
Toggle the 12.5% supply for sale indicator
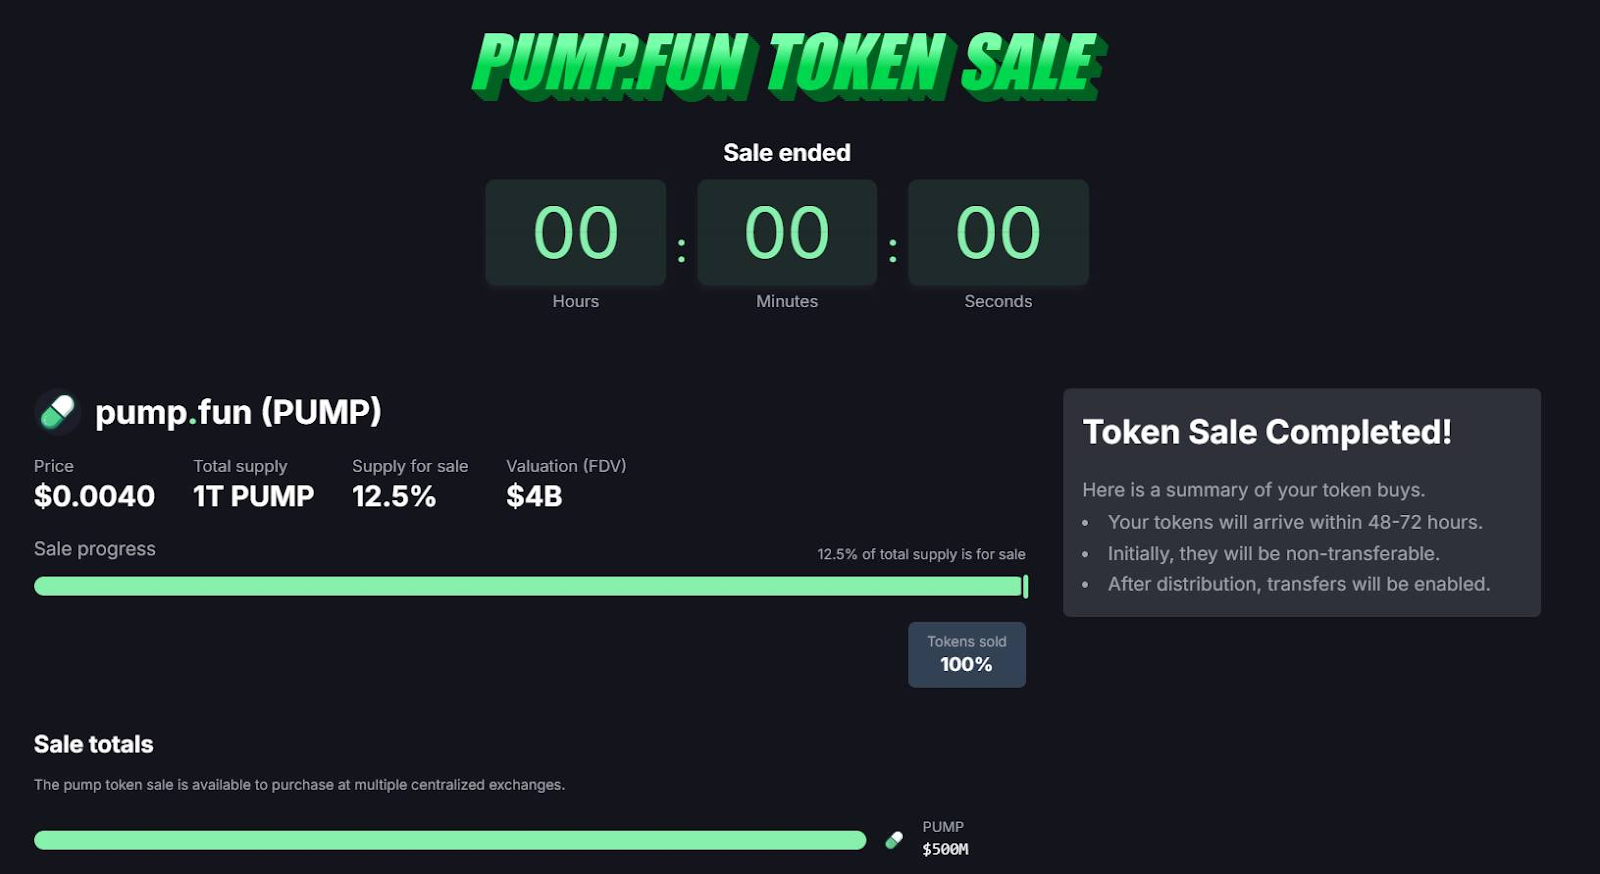(x=922, y=554)
